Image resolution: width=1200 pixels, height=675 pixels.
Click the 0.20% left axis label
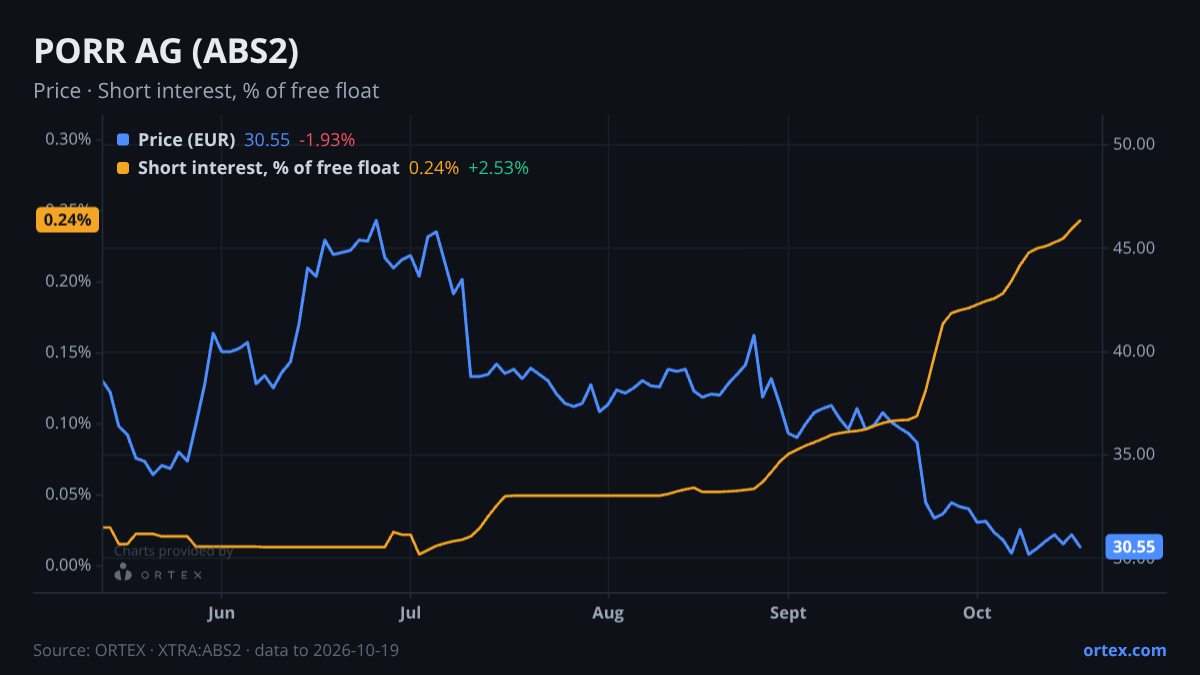click(68, 281)
